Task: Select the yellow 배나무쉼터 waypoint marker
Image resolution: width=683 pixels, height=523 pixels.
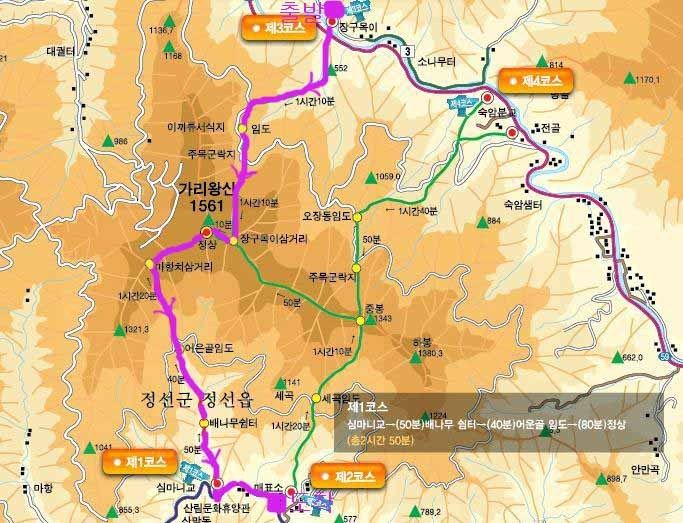Action: coord(203,423)
